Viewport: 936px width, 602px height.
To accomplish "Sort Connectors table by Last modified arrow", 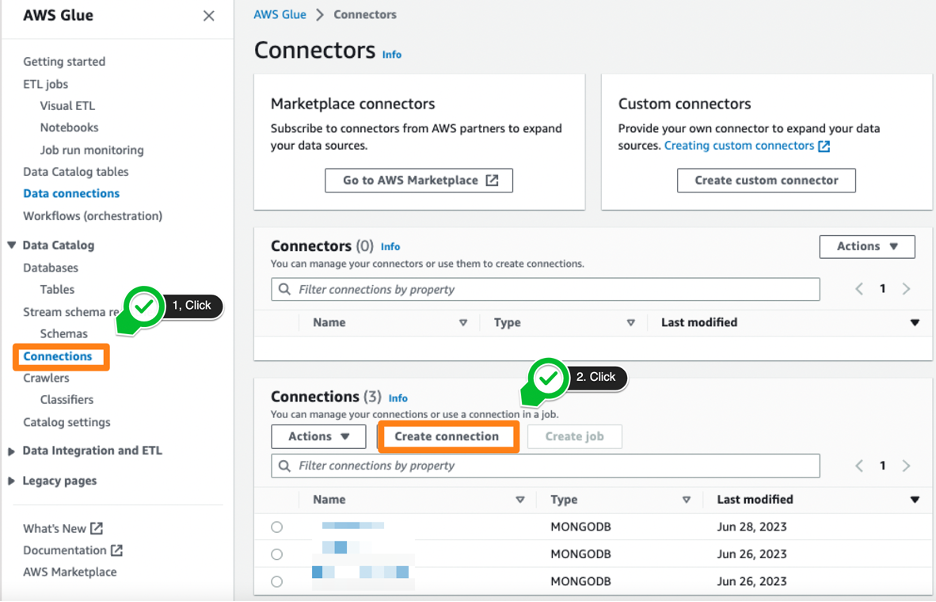I will (x=915, y=322).
